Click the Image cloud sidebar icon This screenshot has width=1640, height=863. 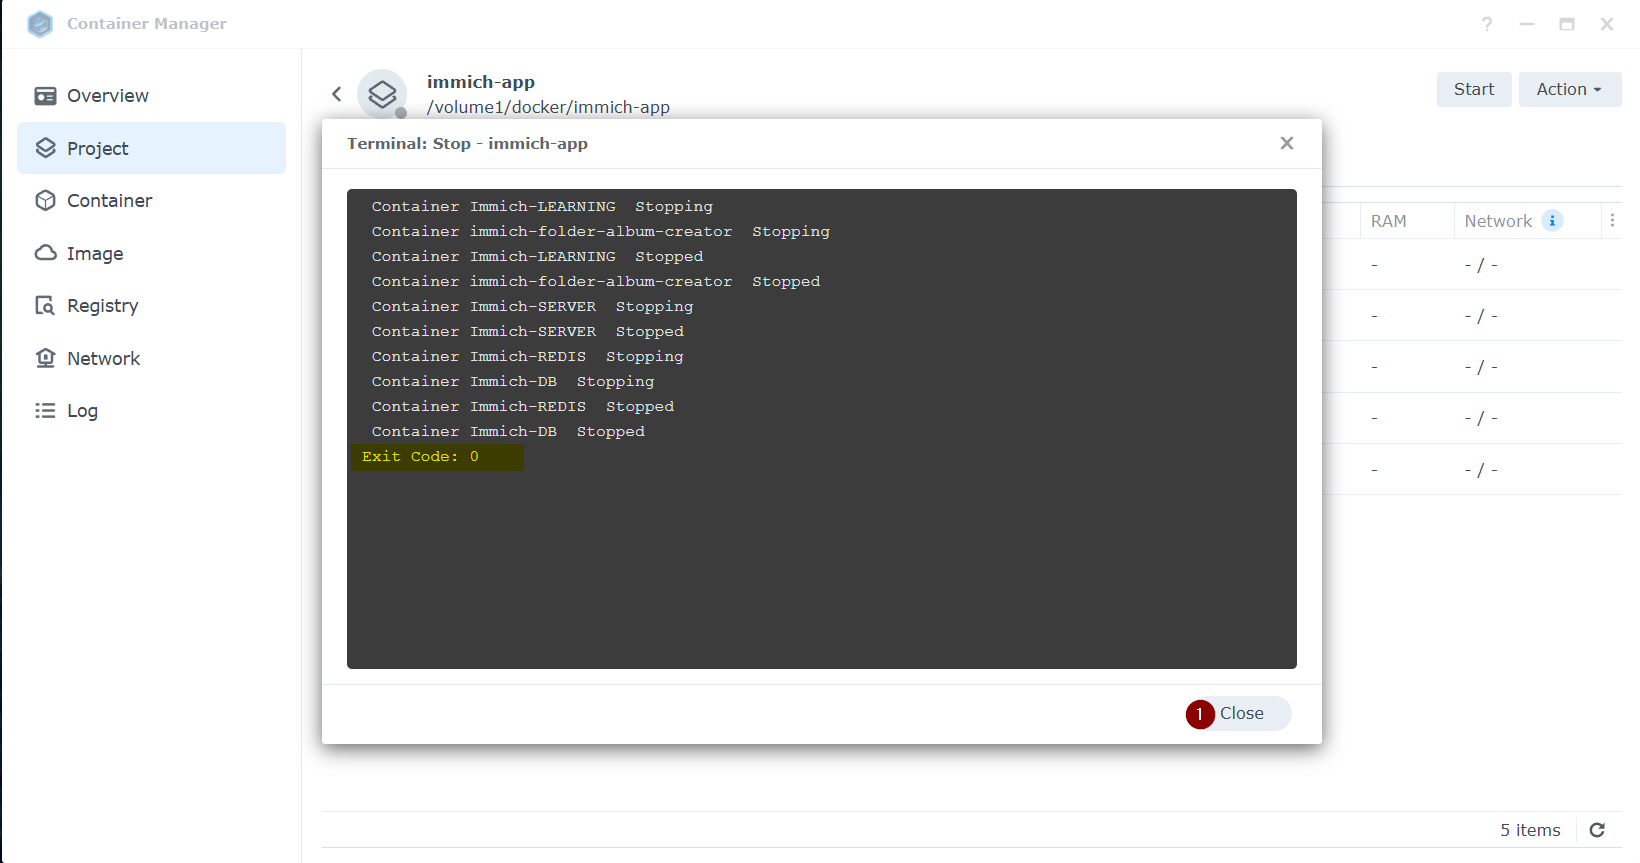coord(45,253)
